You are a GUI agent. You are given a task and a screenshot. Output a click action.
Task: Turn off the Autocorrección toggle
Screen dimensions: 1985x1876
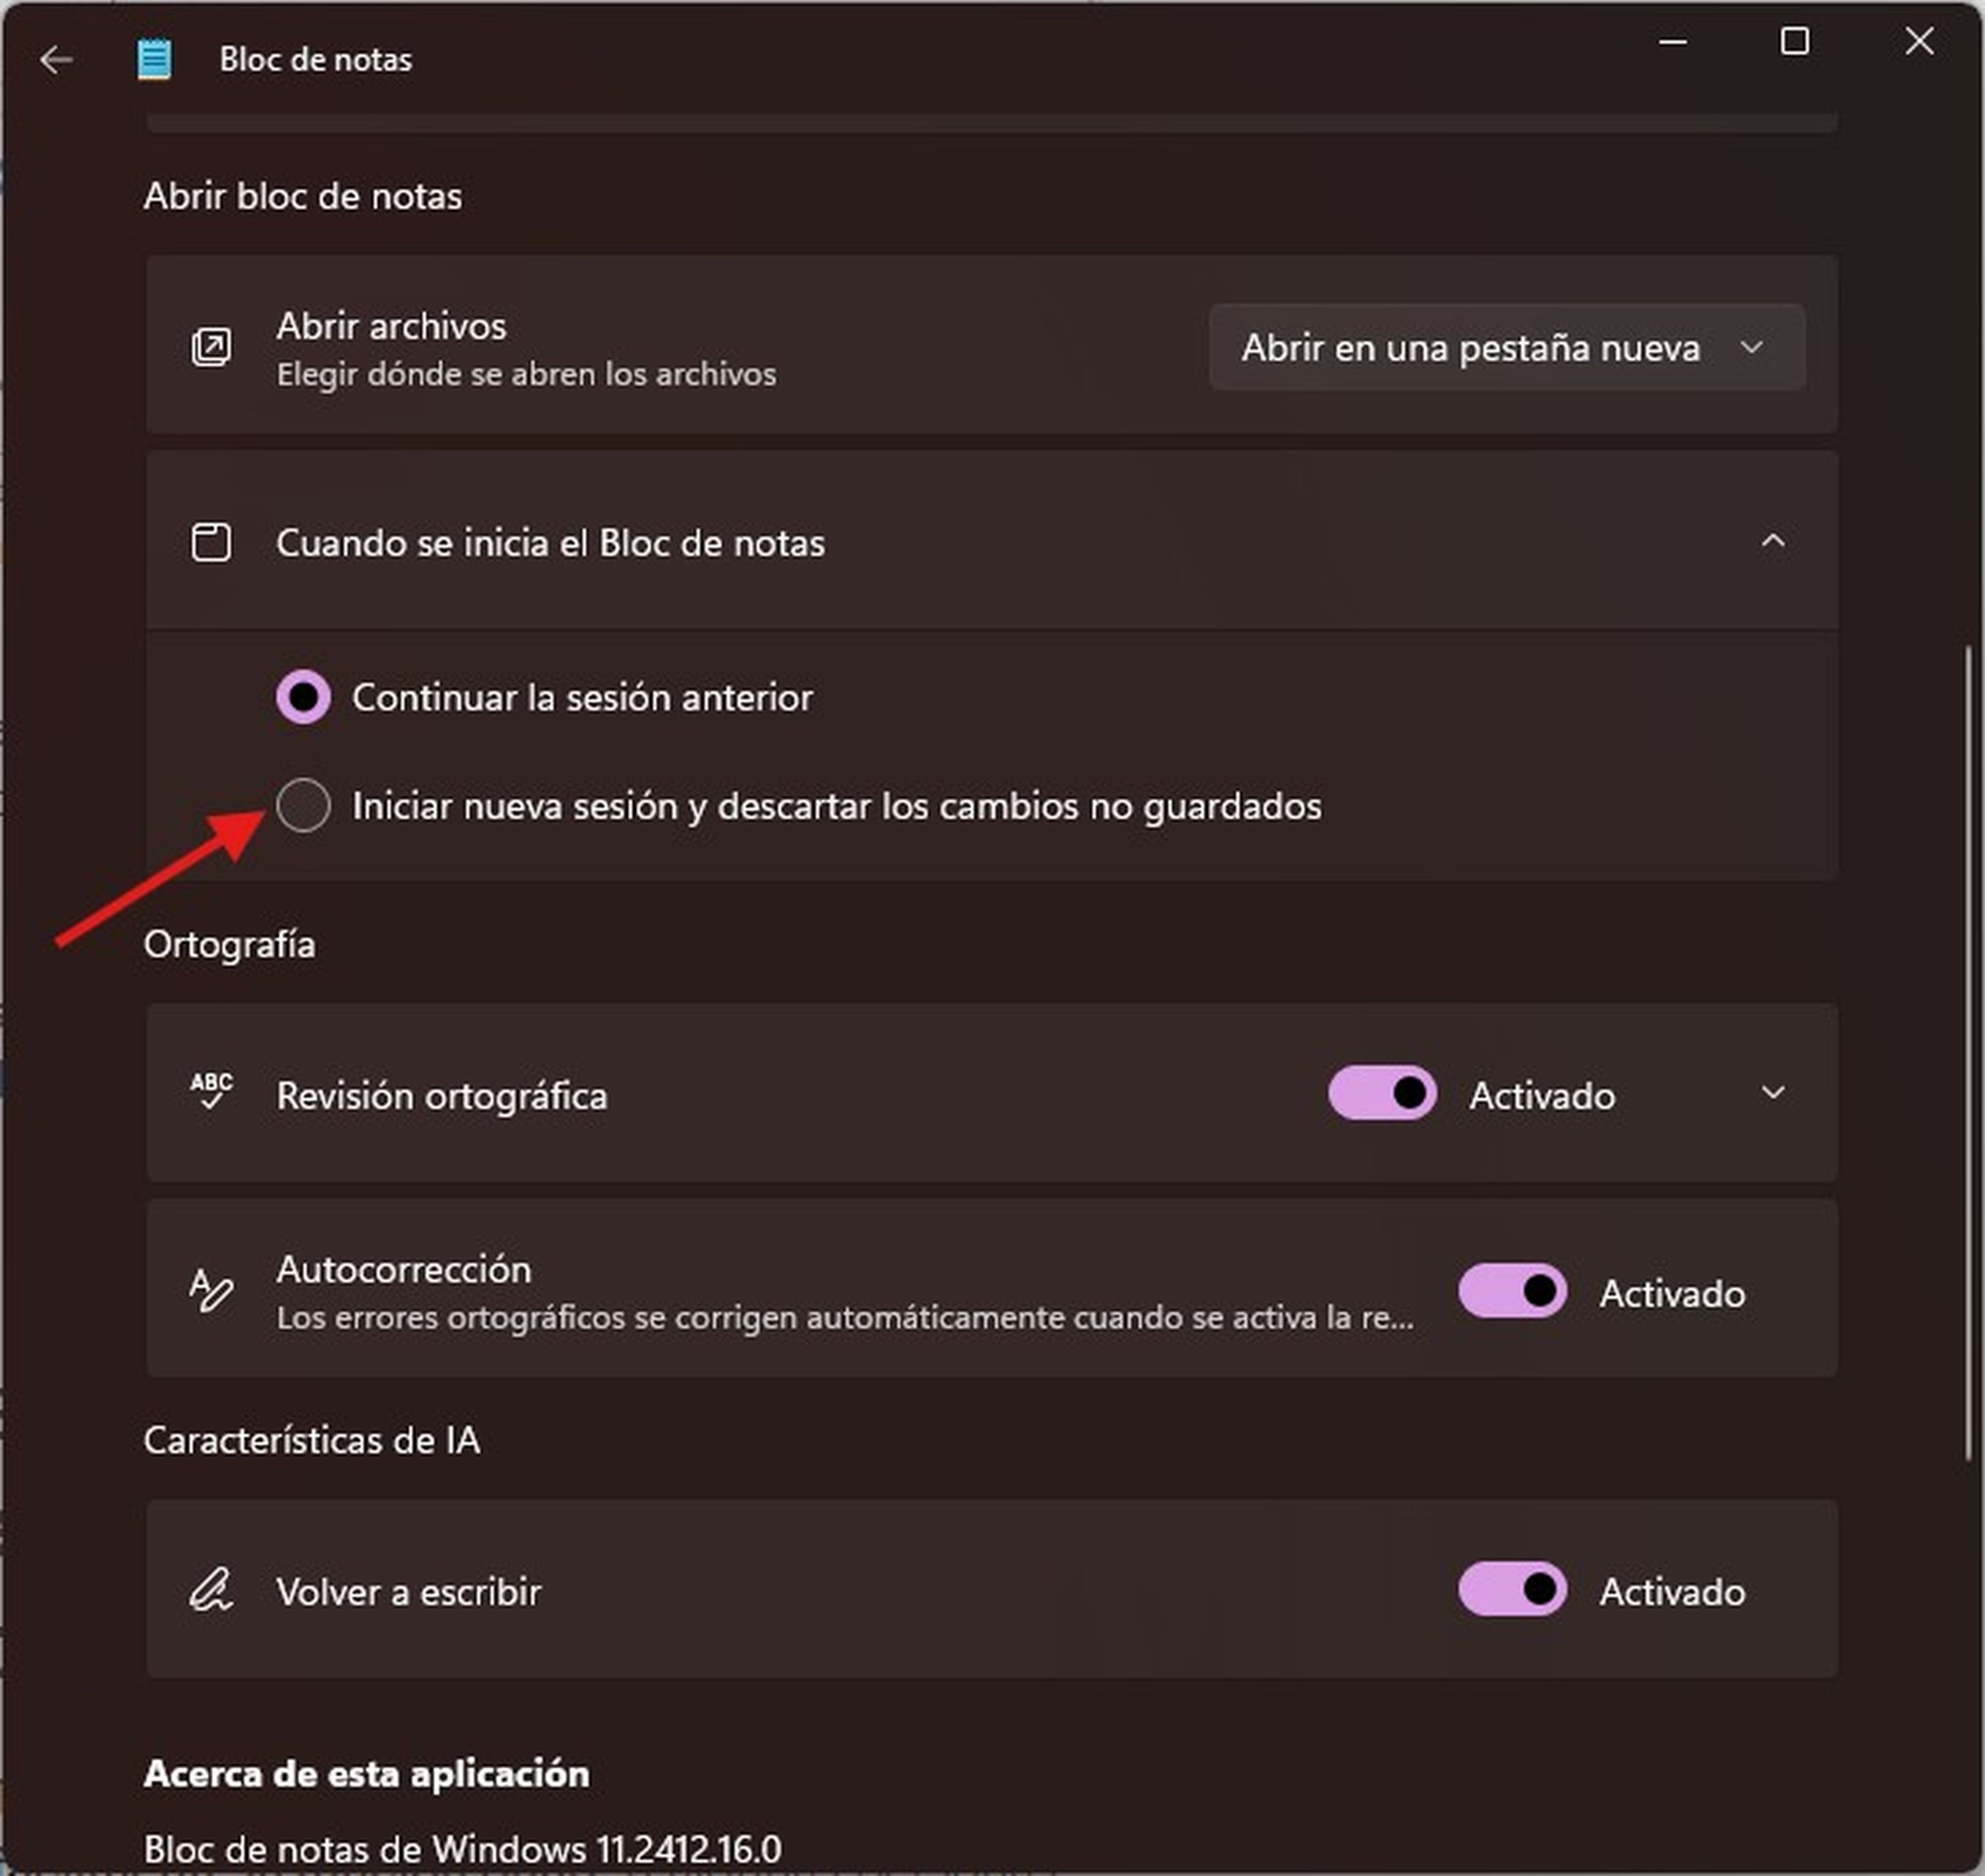[x=1512, y=1290]
